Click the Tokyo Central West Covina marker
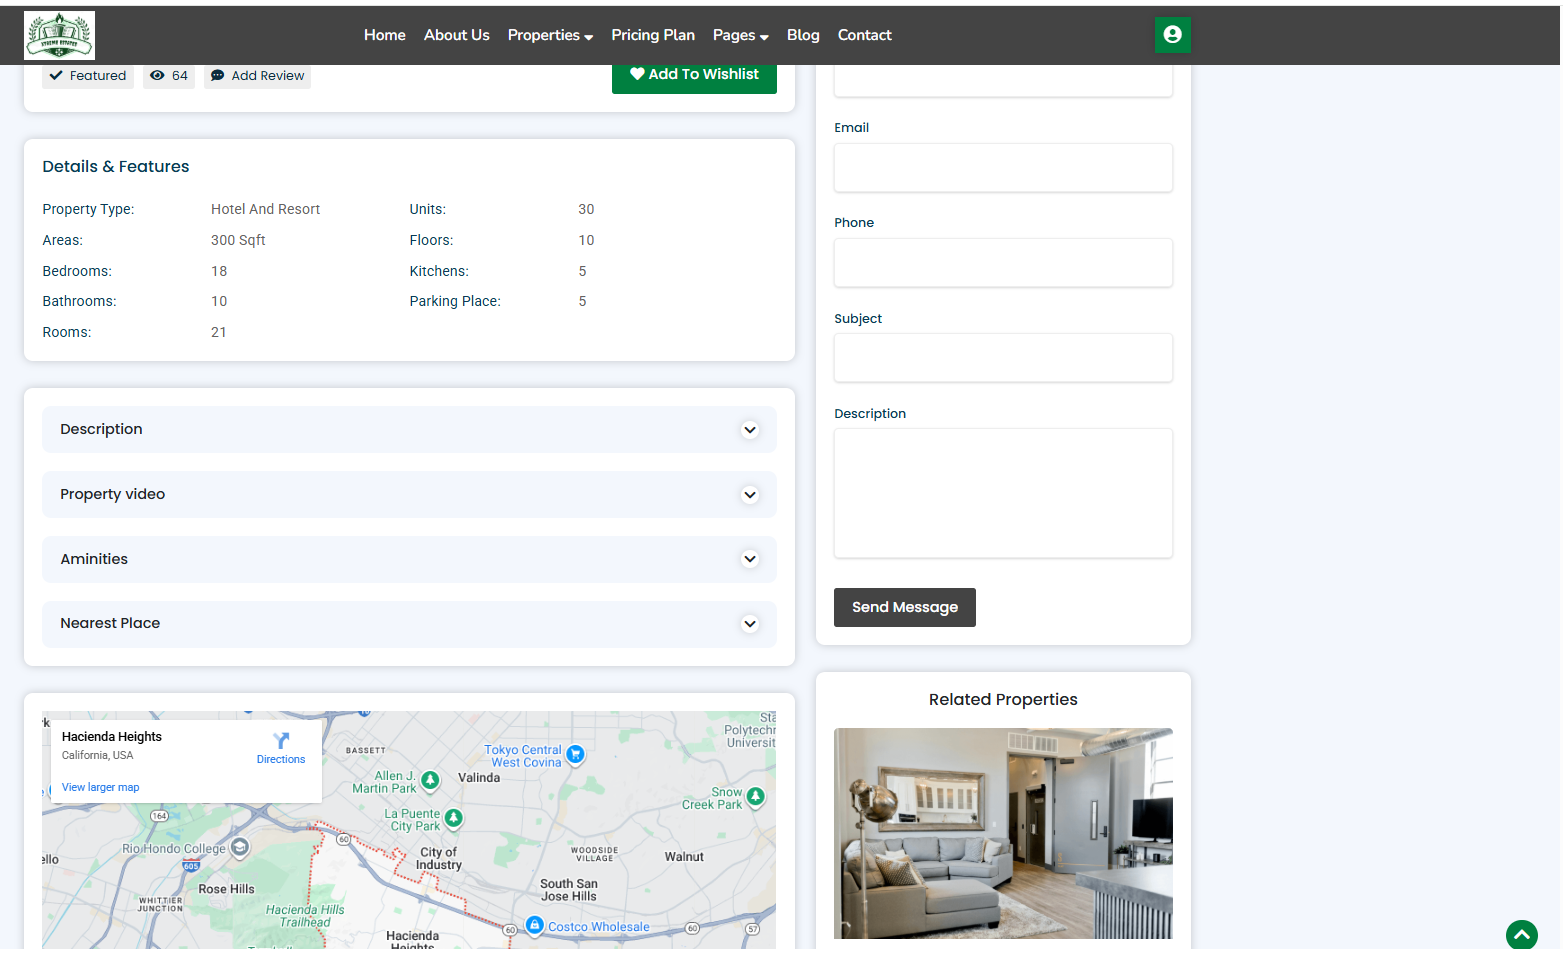Viewport: 1564px width, 954px height. click(x=575, y=755)
